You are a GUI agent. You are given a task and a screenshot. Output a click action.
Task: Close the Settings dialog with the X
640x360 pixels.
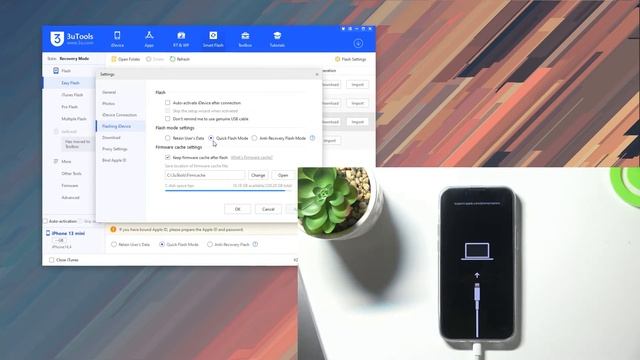[317, 74]
